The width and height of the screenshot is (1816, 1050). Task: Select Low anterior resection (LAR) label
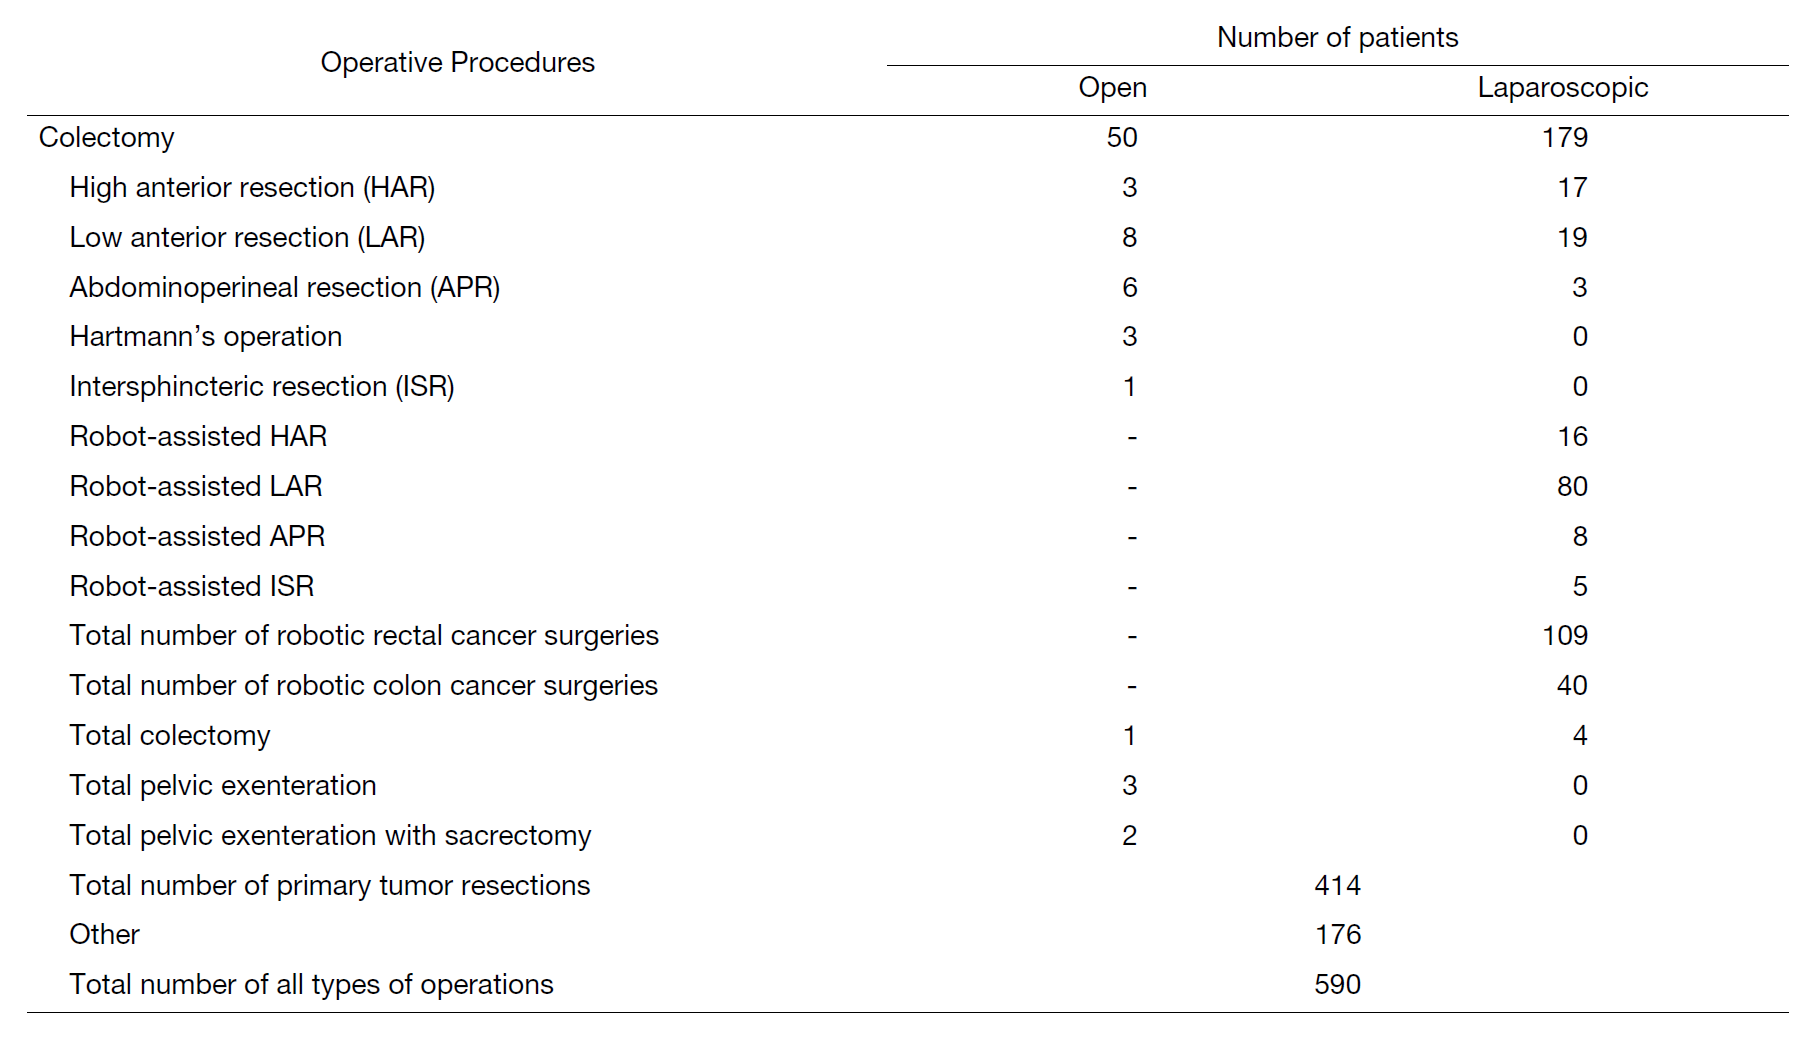(x=247, y=237)
